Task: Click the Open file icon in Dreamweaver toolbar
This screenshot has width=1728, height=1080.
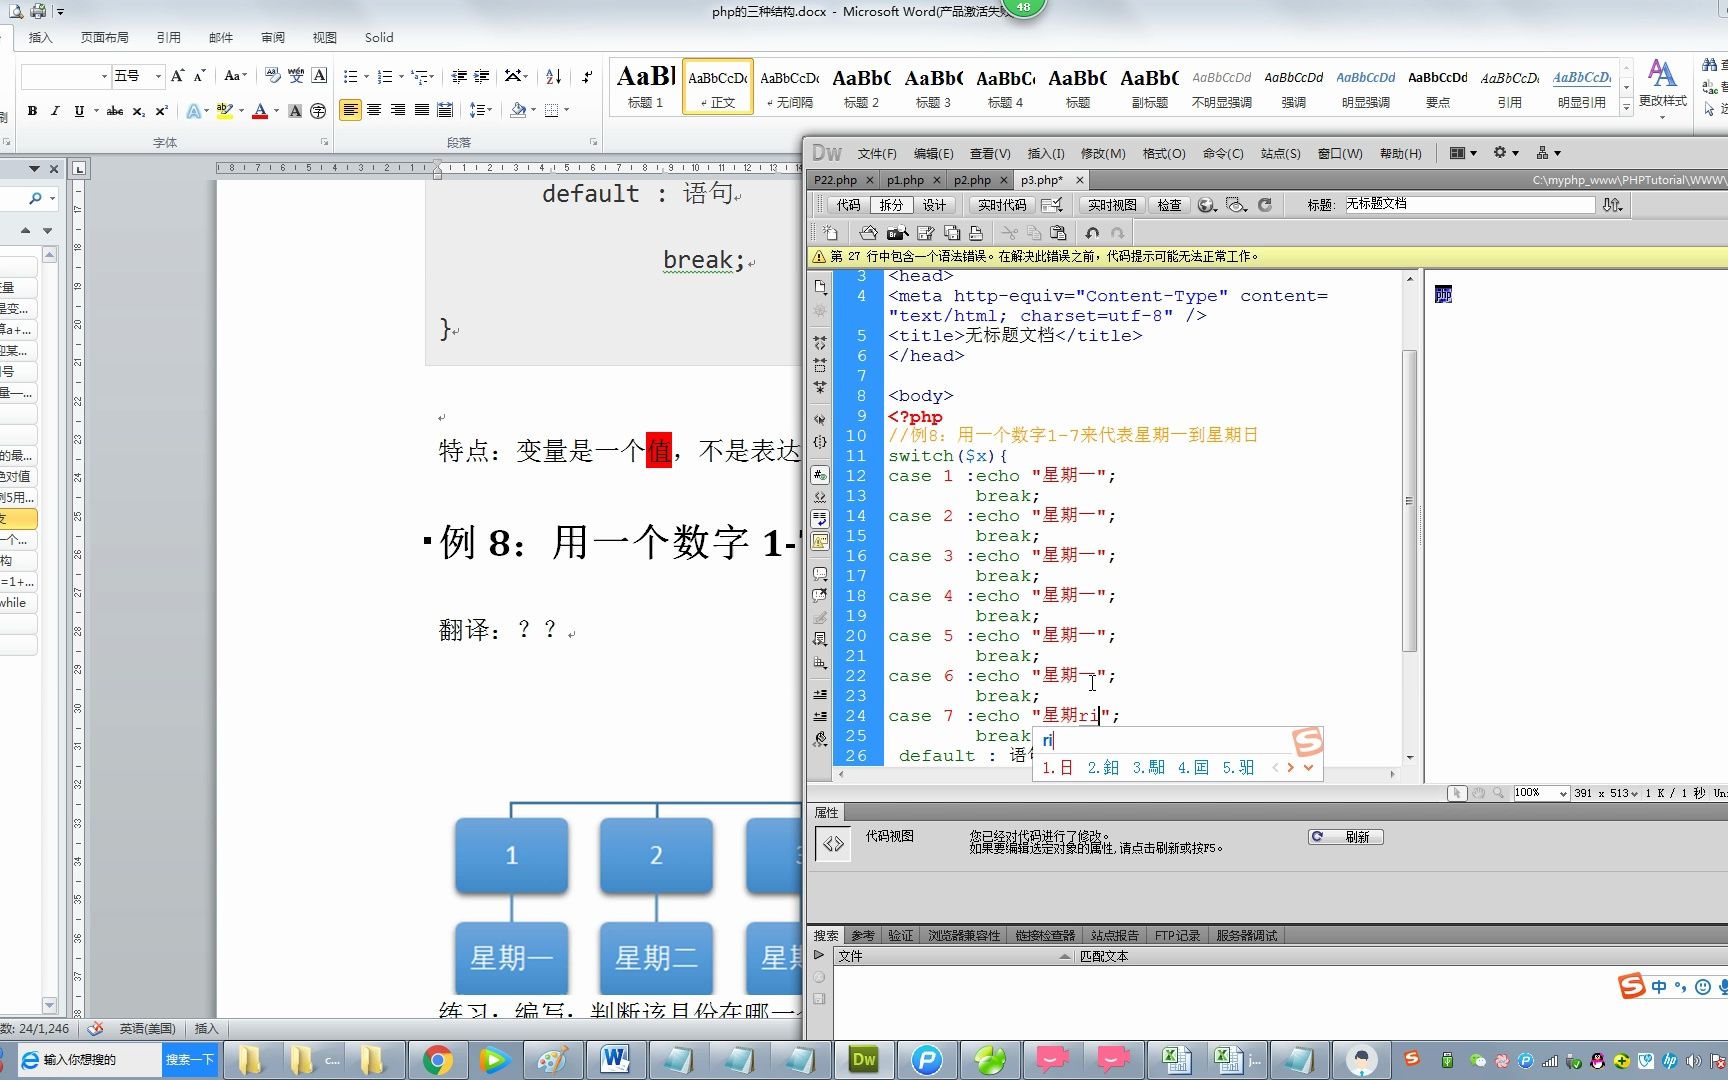Action: [x=868, y=233]
